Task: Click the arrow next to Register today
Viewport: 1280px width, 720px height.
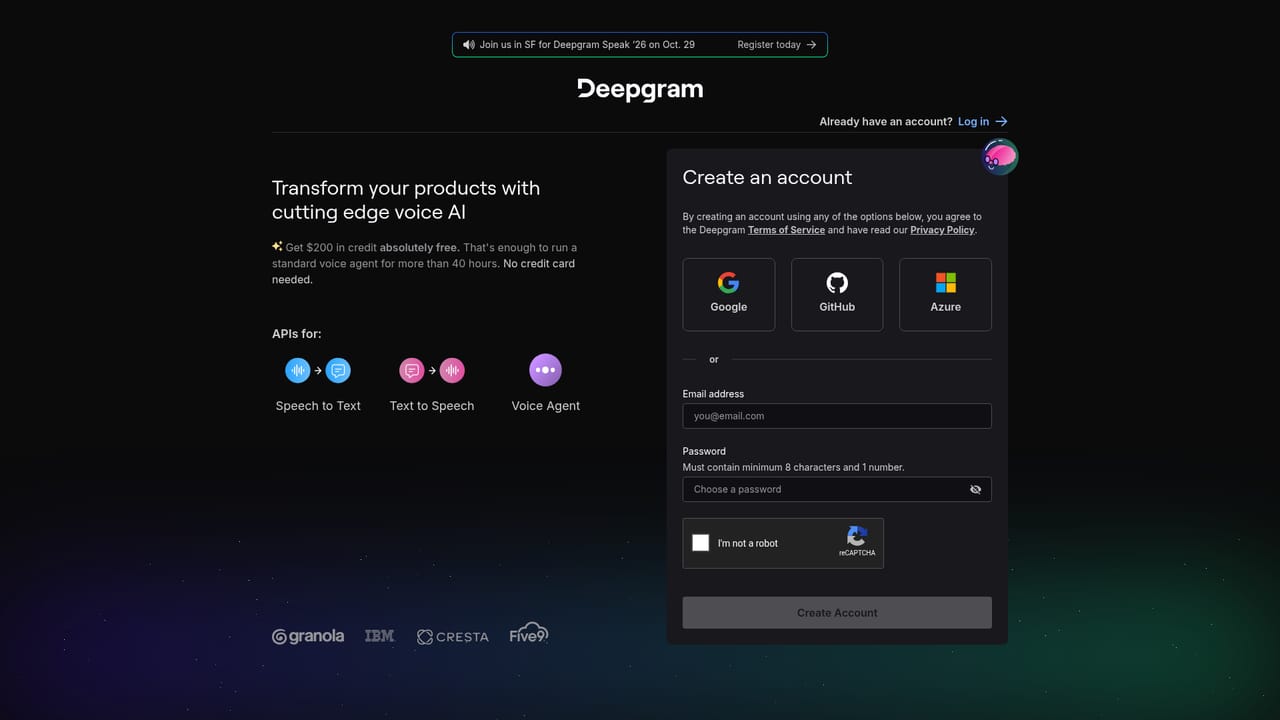Action: pos(811,45)
